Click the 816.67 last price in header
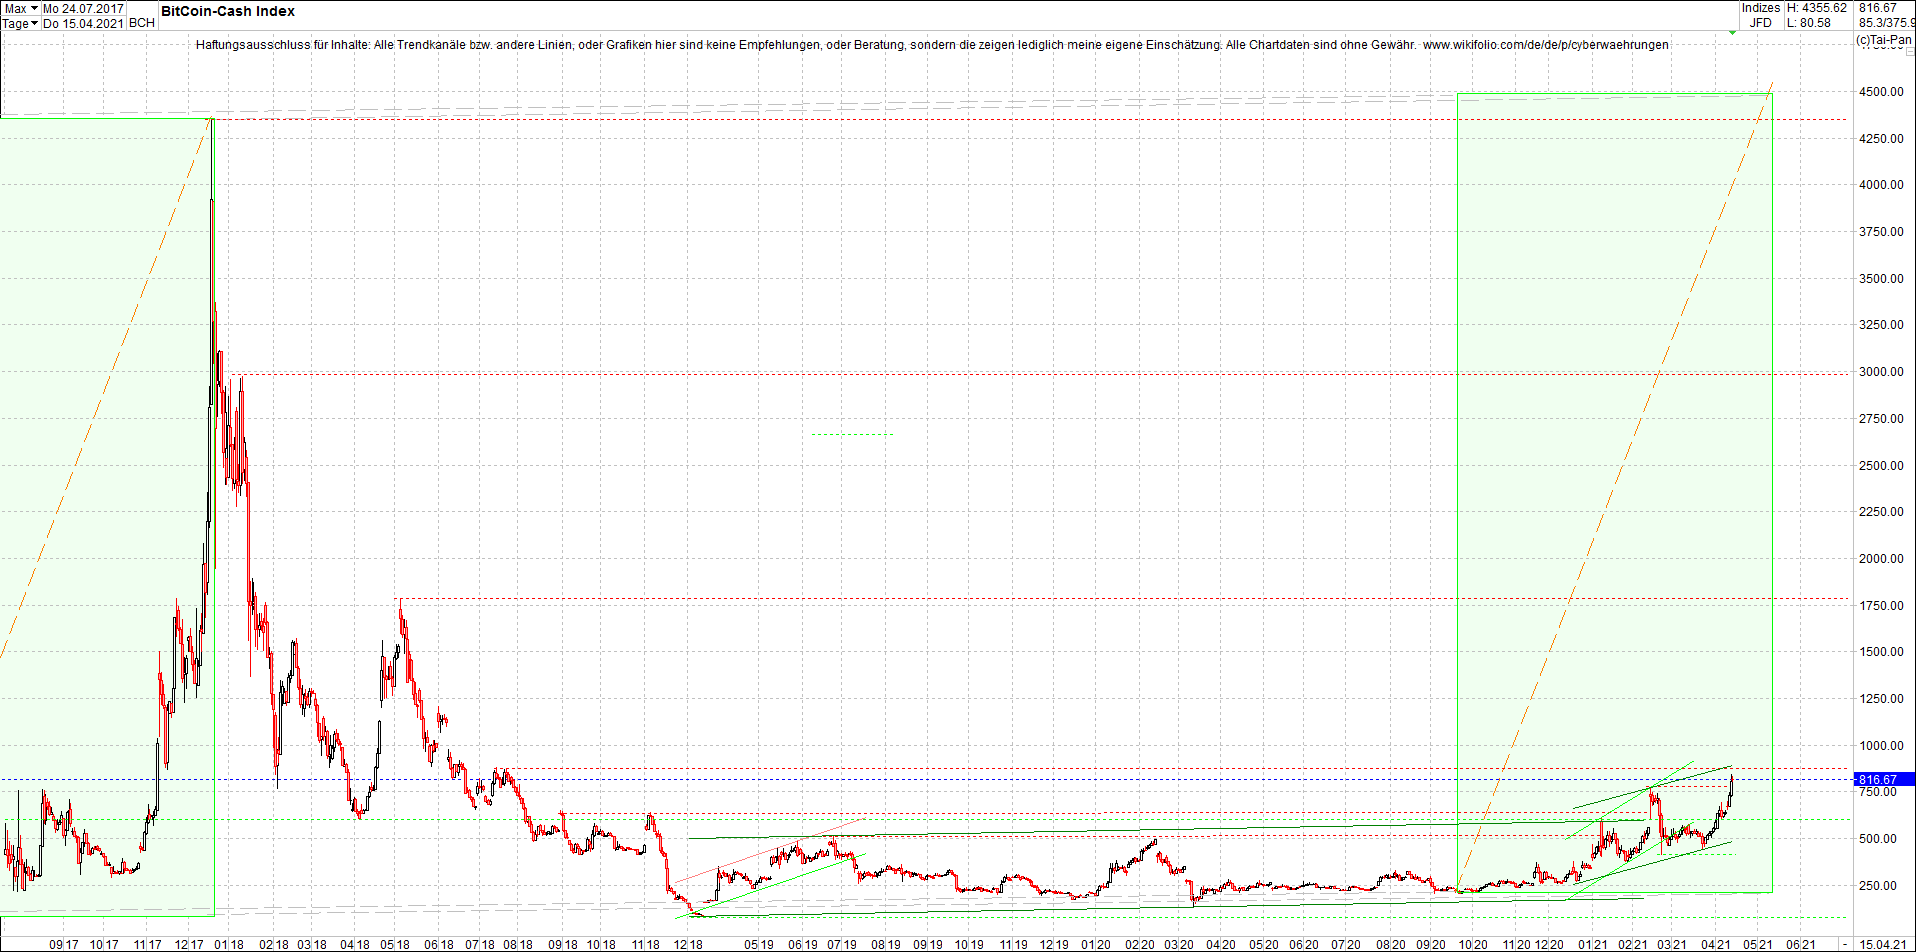 [x=1878, y=8]
